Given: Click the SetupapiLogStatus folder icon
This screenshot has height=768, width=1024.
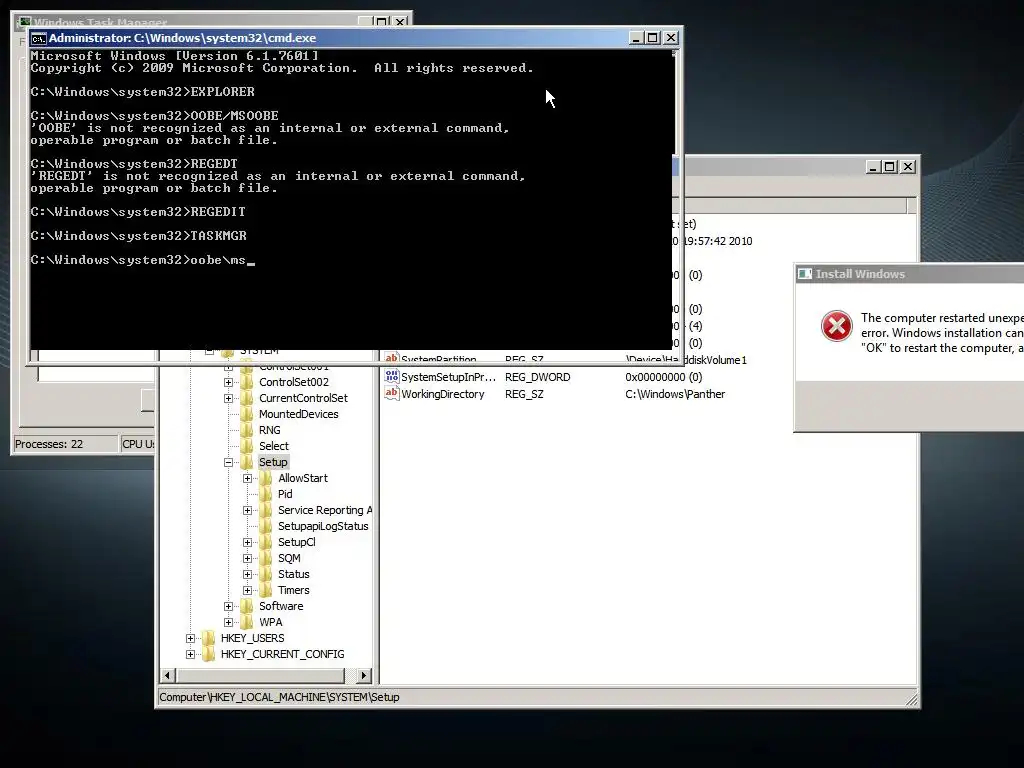Looking at the screenshot, I should point(266,526).
